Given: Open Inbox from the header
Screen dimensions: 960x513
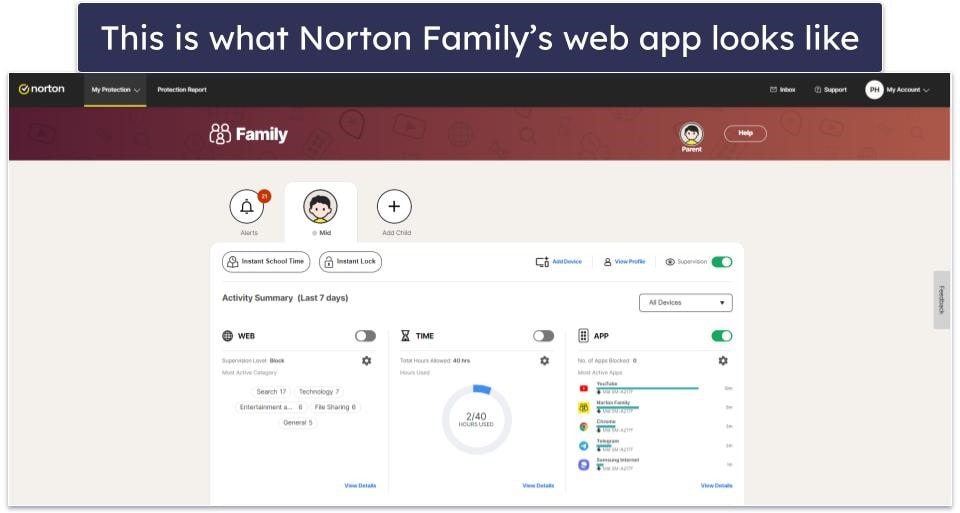Looking at the screenshot, I should 782,90.
